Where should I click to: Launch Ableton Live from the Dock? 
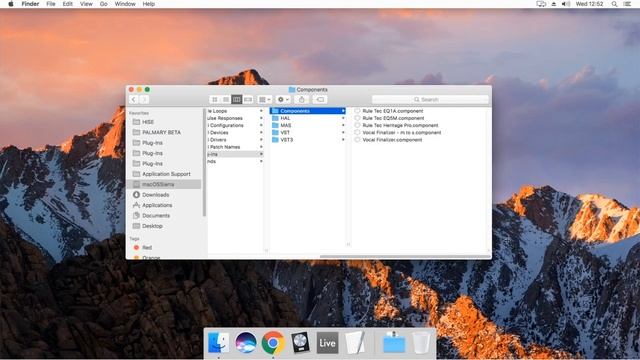(327, 342)
